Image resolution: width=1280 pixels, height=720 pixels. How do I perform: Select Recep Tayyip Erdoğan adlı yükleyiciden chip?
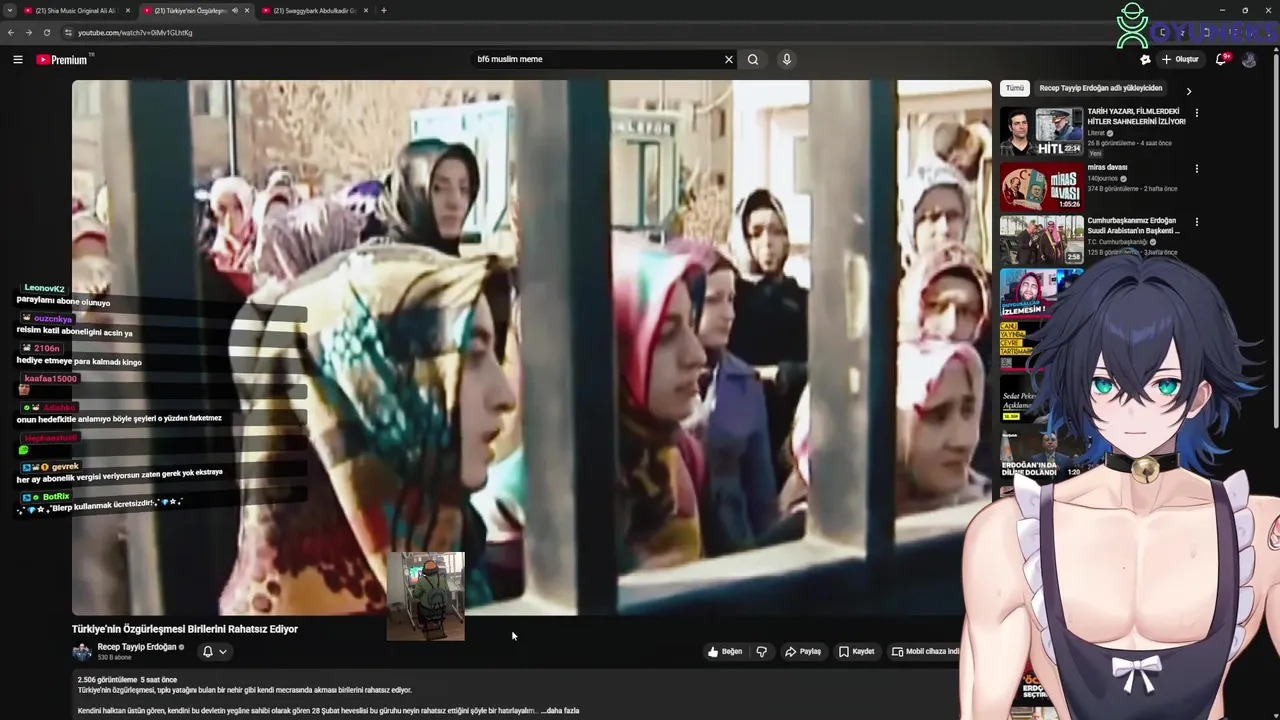(x=1100, y=88)
